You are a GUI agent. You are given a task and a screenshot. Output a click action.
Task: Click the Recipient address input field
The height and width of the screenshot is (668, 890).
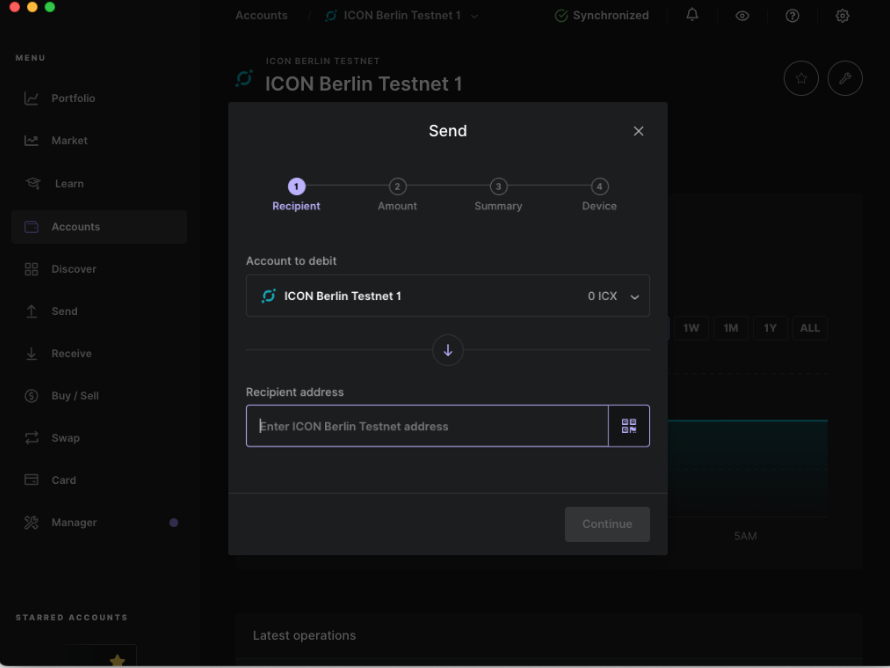click(x=427, y=426)
